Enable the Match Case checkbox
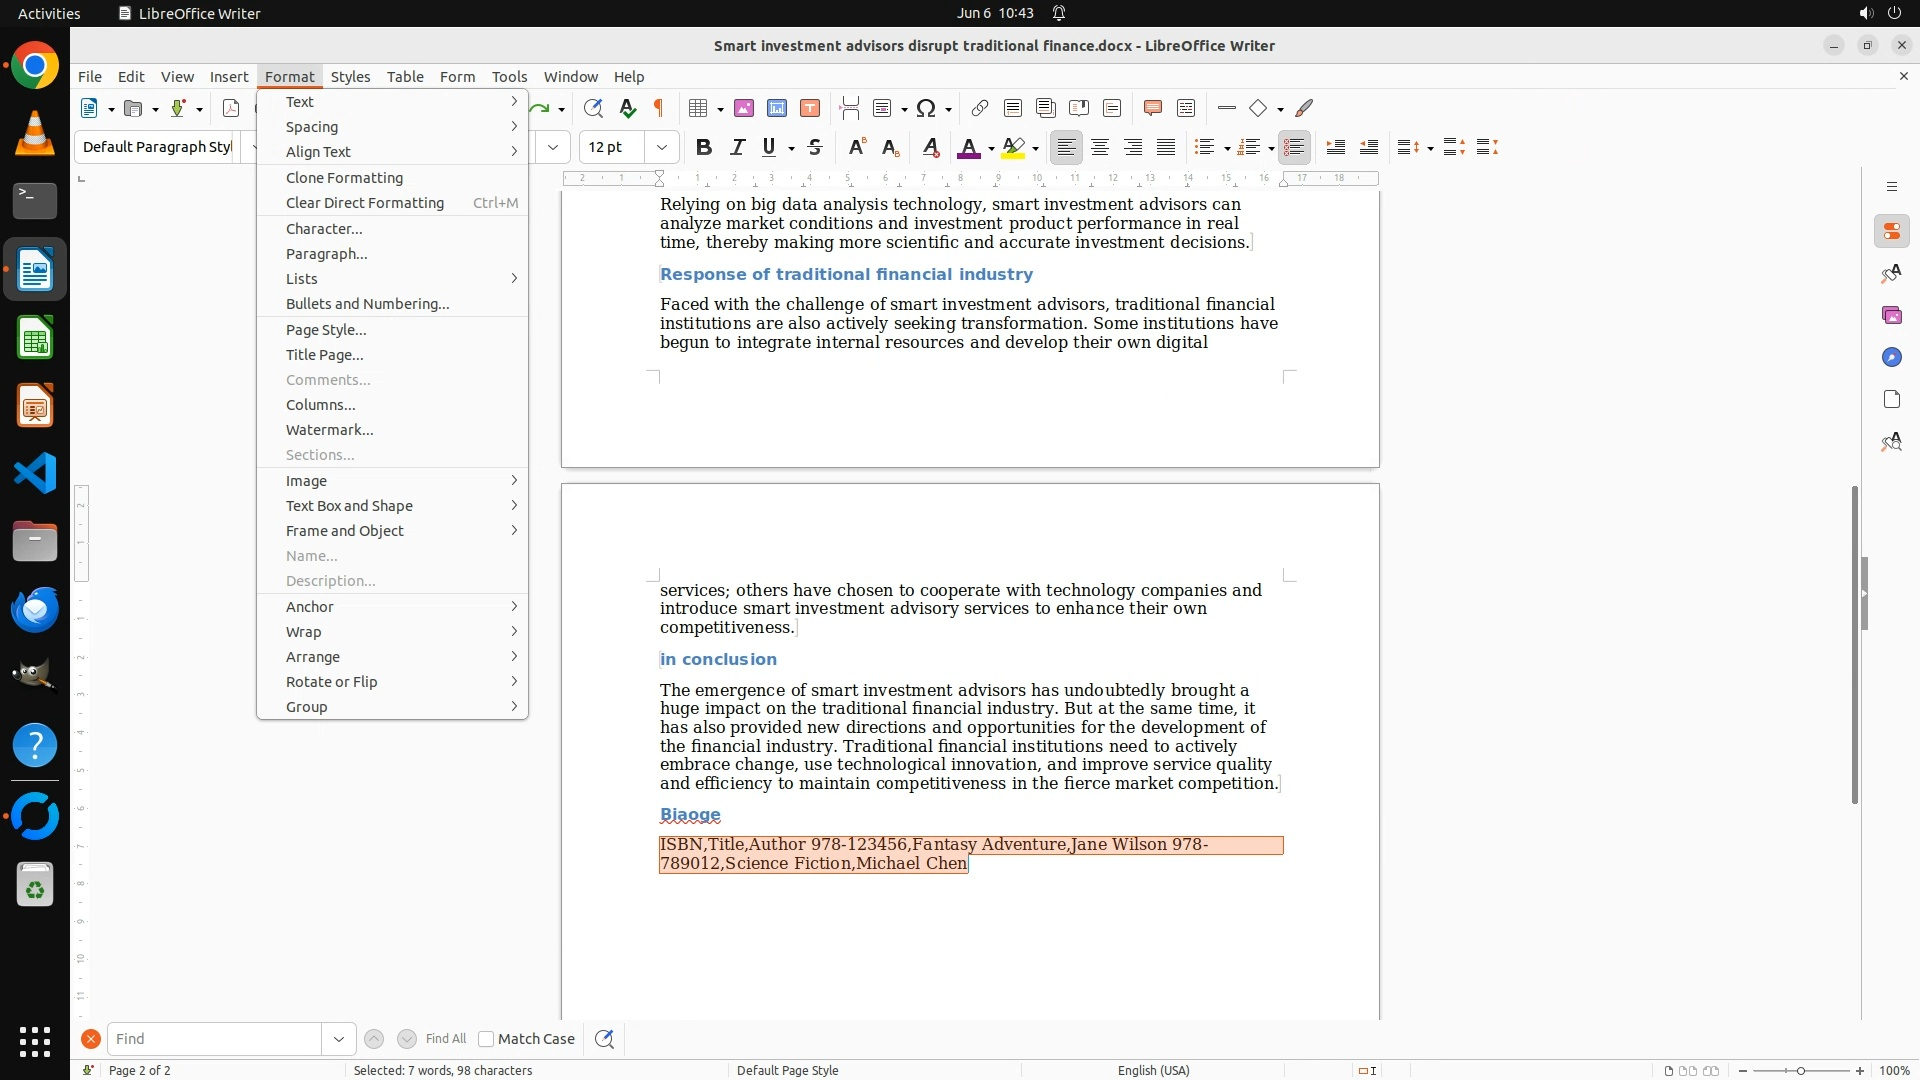Screen dimensions: 1920x1080 point(486,1039)
